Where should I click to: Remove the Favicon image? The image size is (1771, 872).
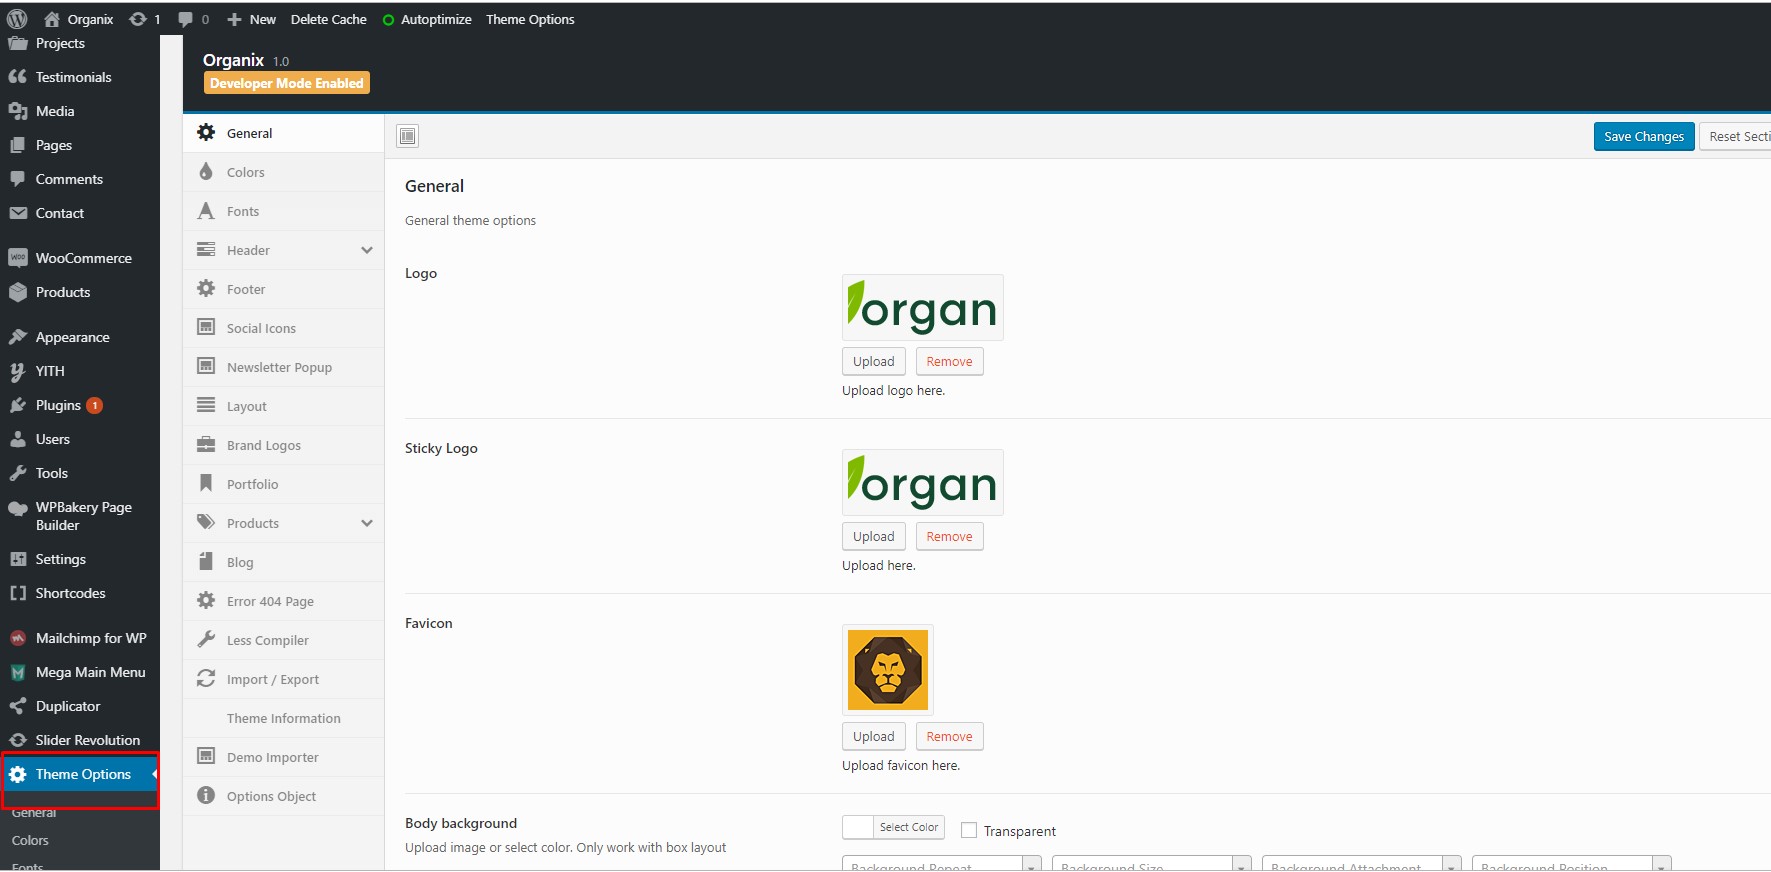tap(950, 736)
